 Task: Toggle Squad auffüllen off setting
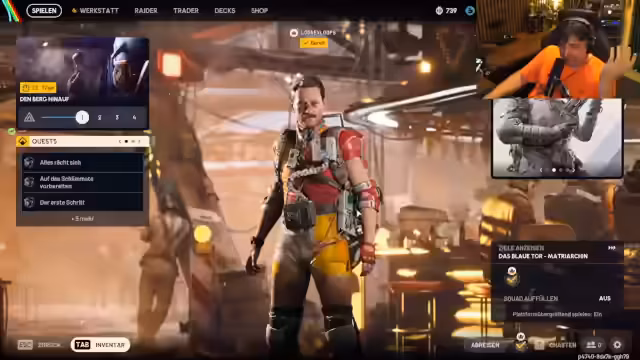(x=557, y=298)
